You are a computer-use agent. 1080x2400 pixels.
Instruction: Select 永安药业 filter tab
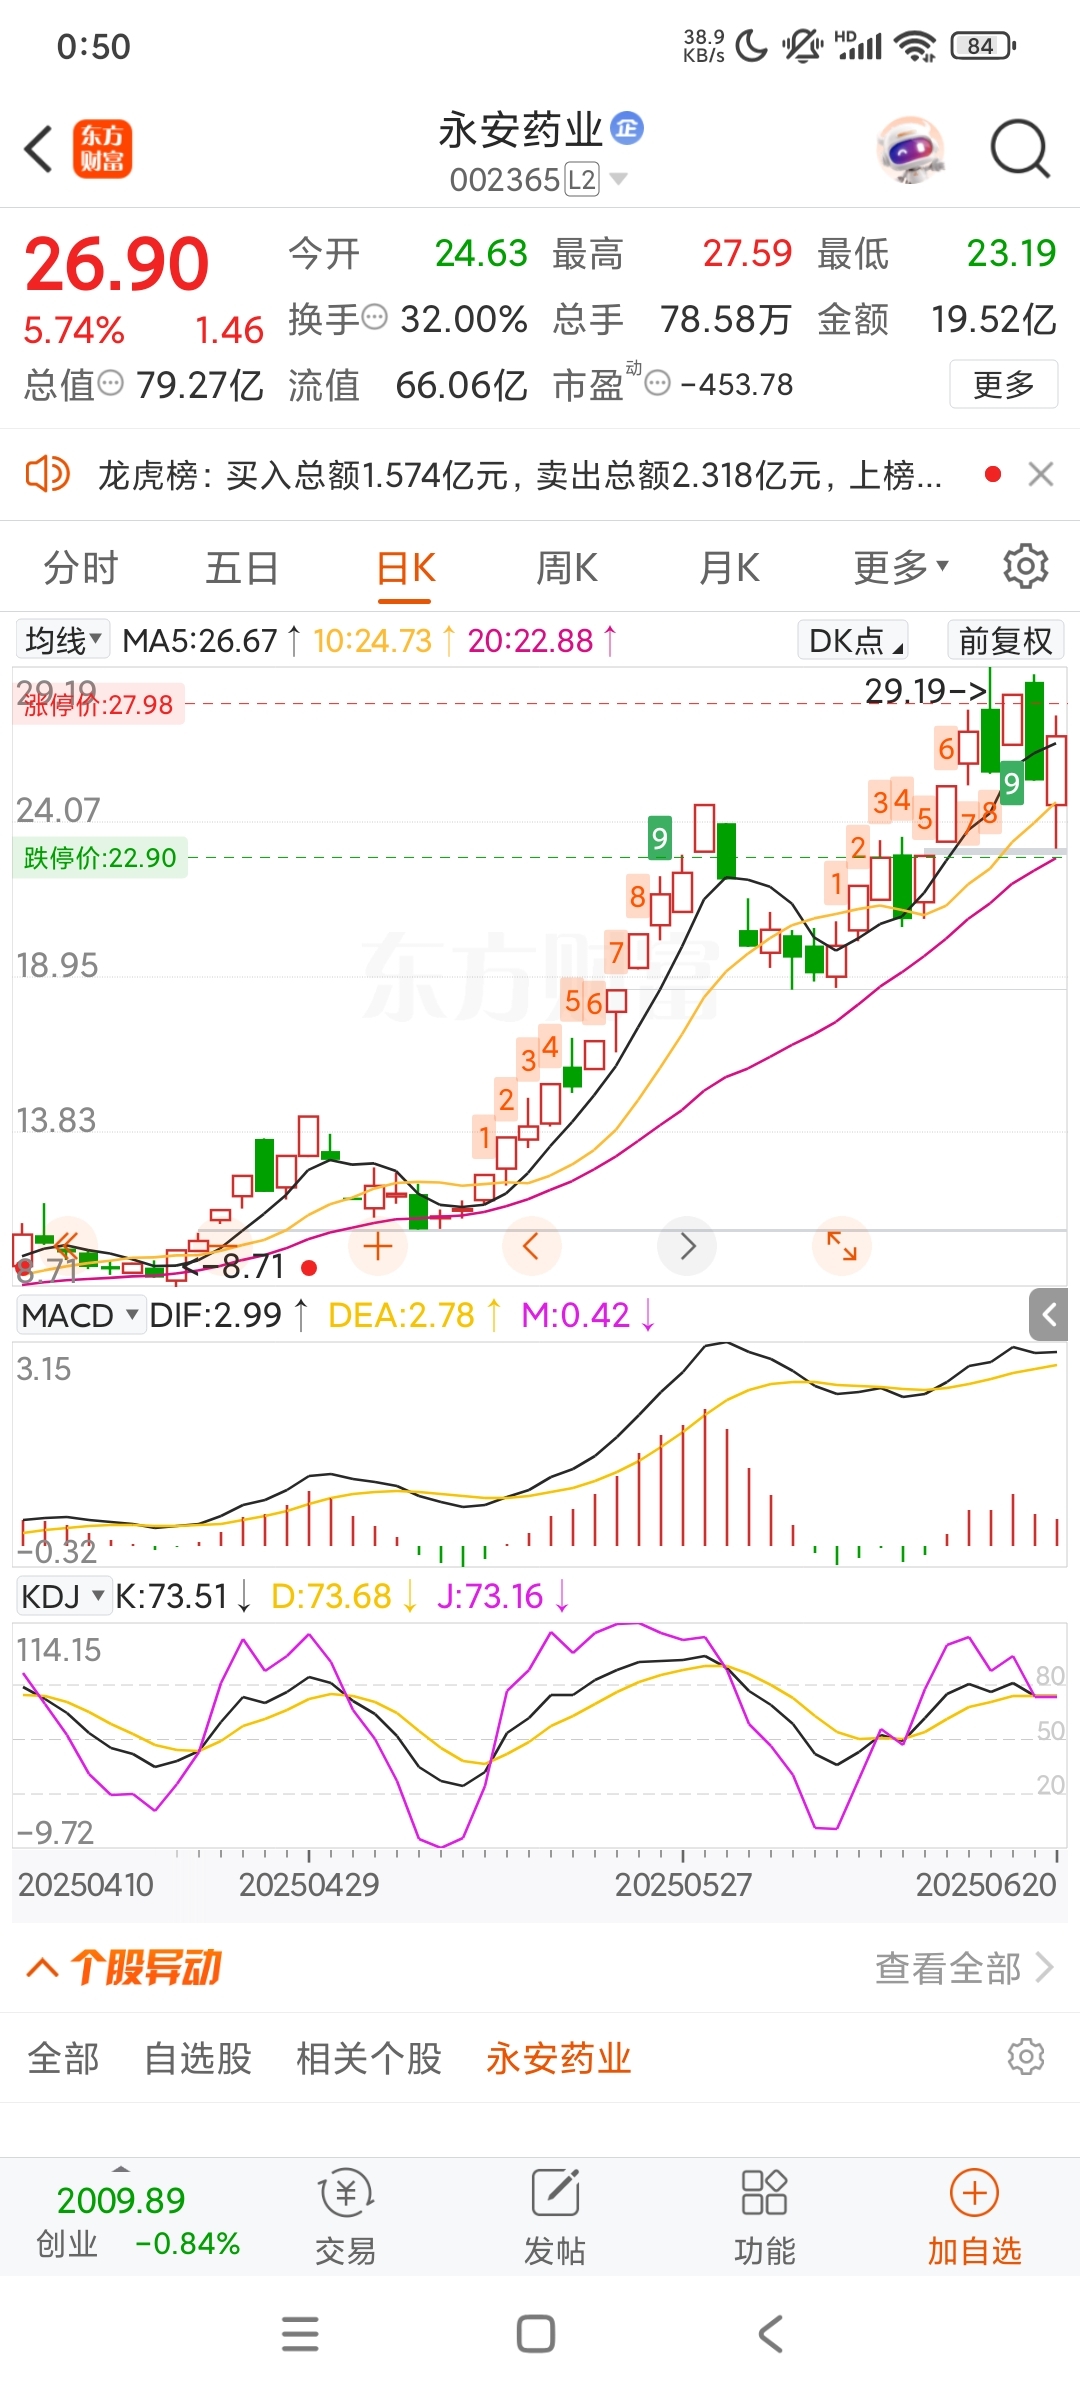(559, 2058)
